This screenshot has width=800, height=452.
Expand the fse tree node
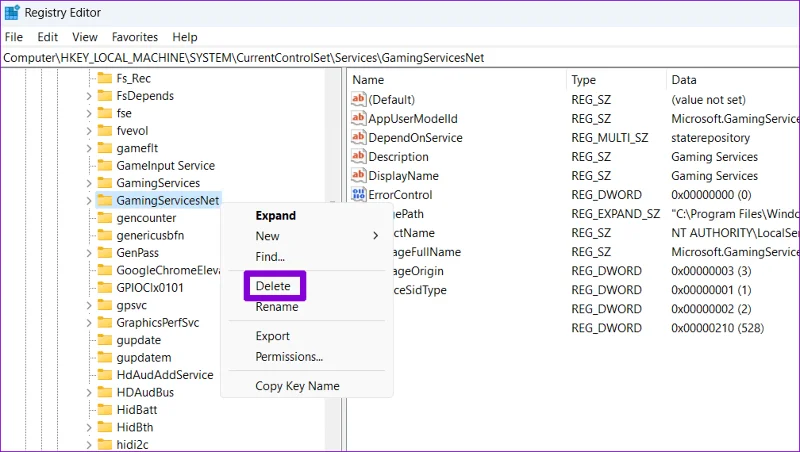coord(89,113)
